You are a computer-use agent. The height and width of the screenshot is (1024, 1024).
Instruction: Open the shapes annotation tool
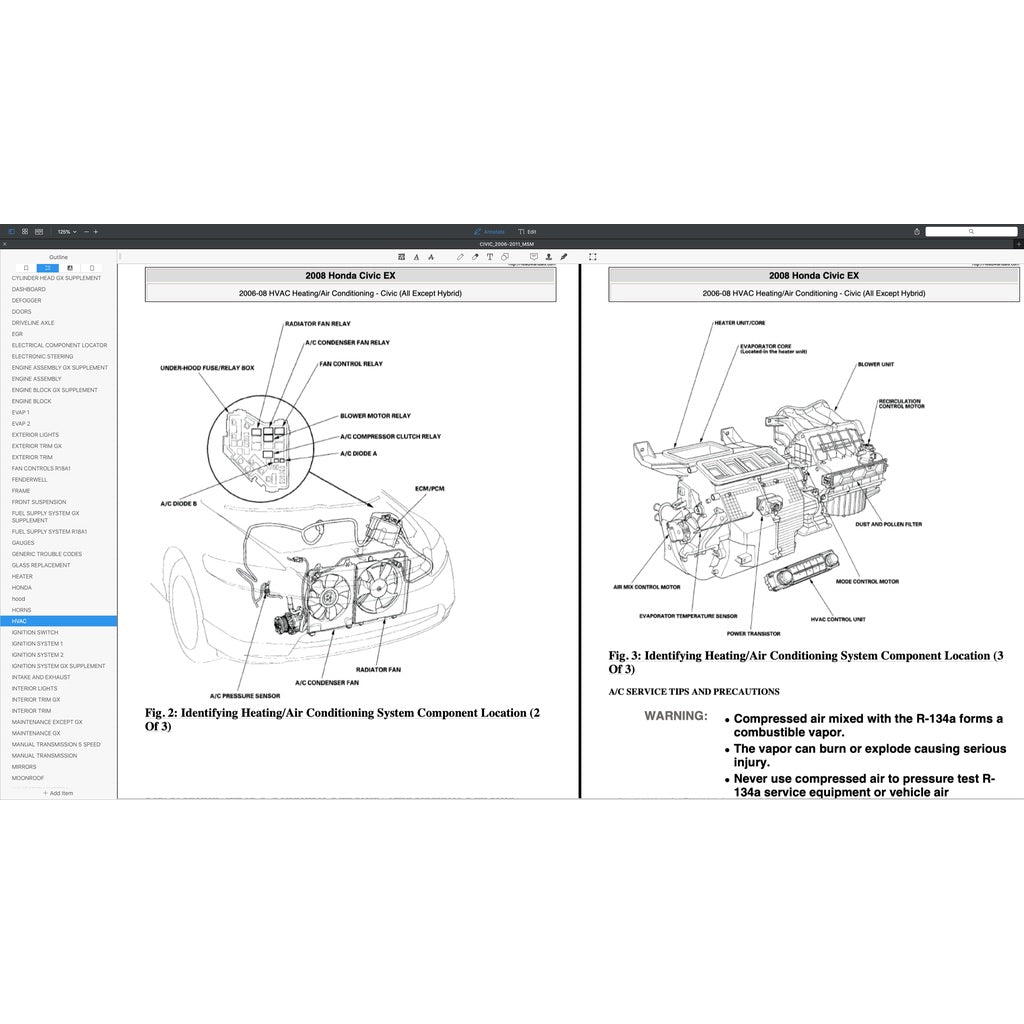(504, 257)
